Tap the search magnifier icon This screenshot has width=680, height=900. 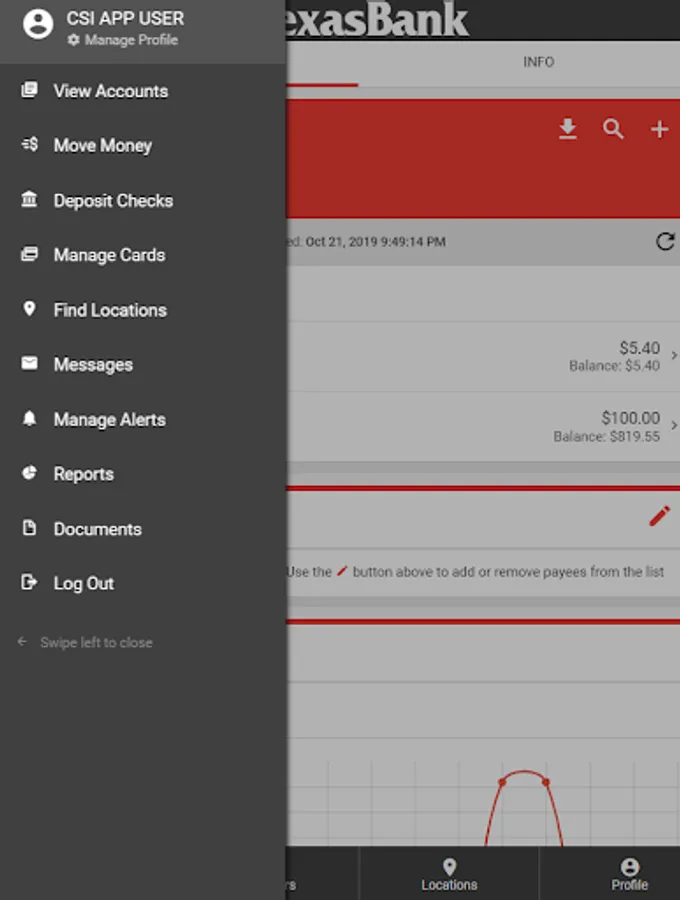click(613, 129)
